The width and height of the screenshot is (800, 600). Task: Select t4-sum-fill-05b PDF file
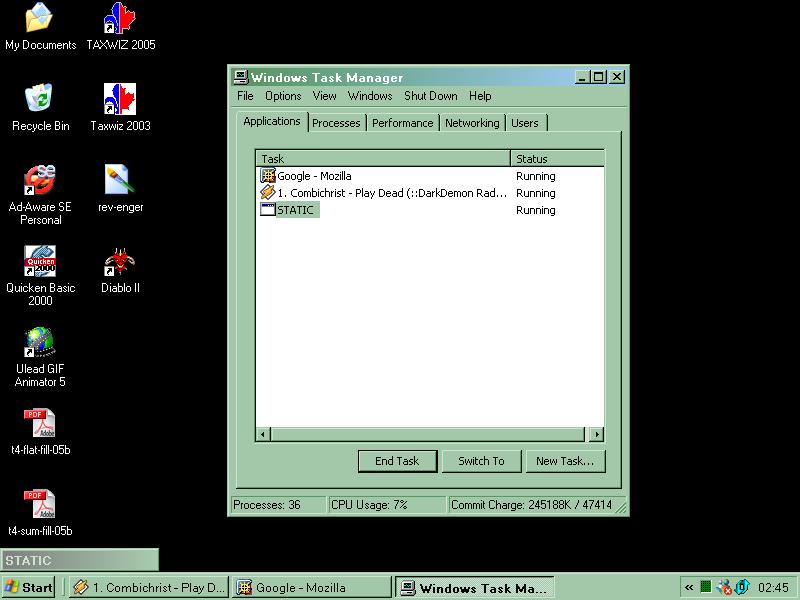click(40, 513)
